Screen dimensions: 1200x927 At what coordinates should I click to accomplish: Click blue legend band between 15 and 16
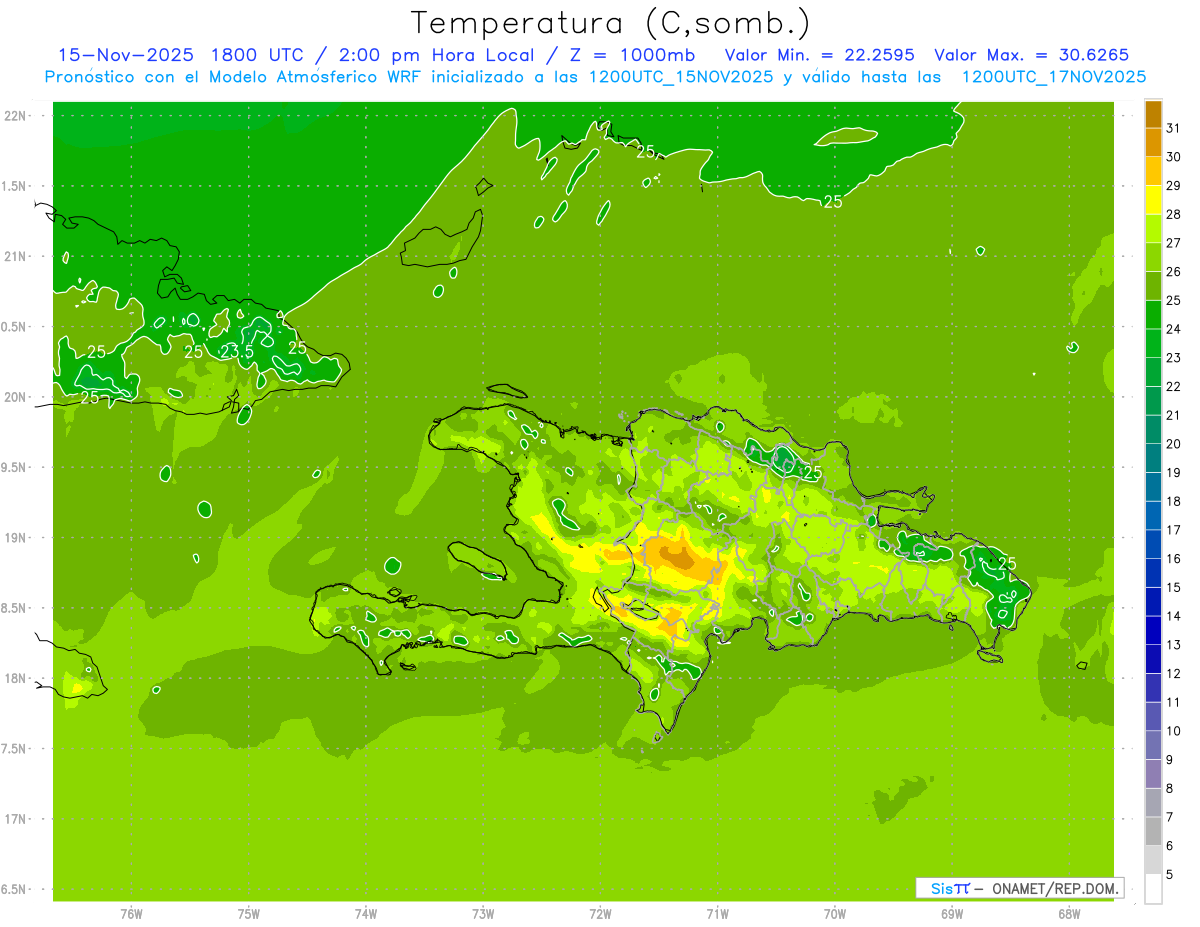click(1153, 573)
